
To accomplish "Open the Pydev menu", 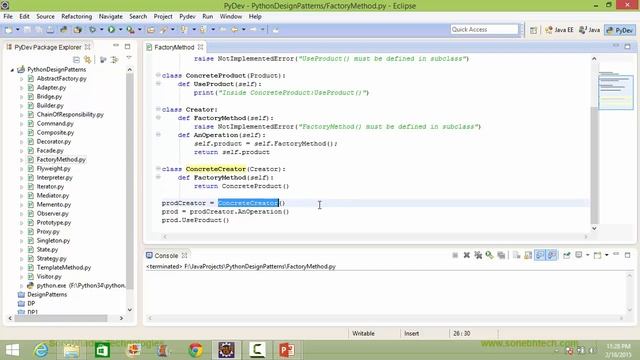I will [x=187, y=16].
